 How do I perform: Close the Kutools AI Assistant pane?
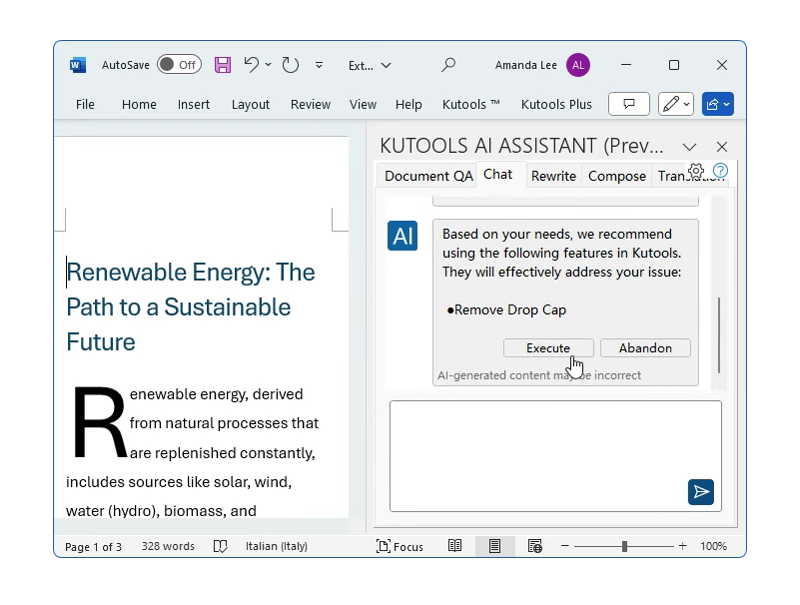point(721,147)
